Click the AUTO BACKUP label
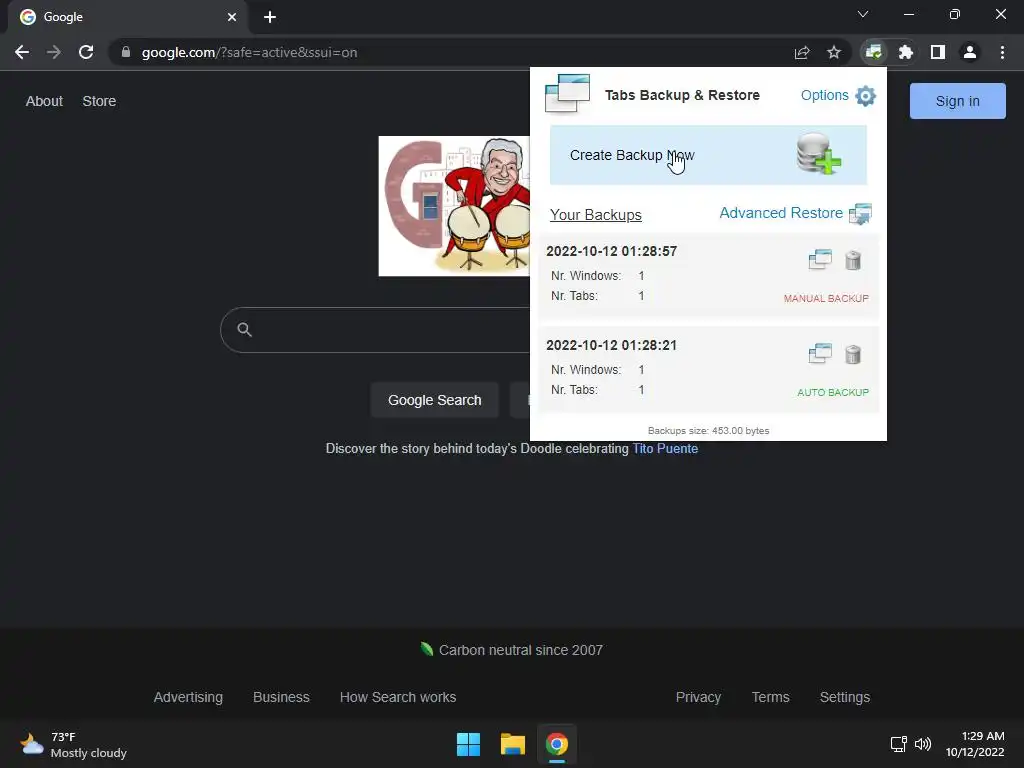 833,392
